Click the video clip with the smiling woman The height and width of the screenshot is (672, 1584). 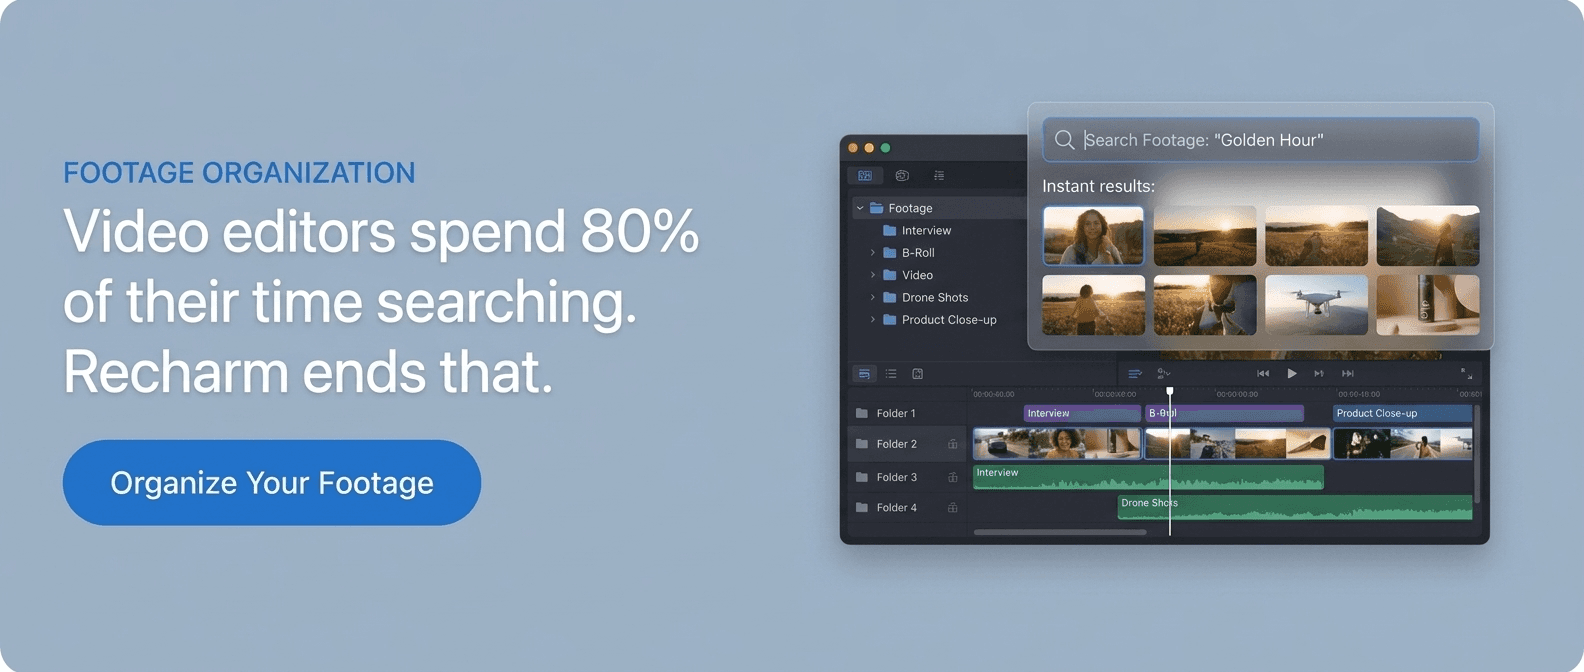tap(1057, 444)
